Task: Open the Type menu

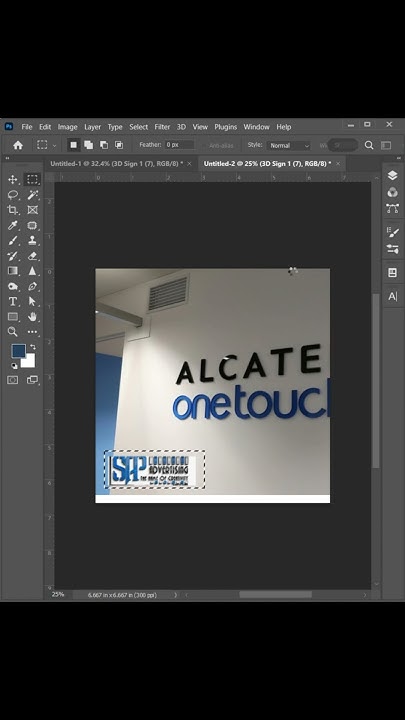Action: [x=115, y=127]
